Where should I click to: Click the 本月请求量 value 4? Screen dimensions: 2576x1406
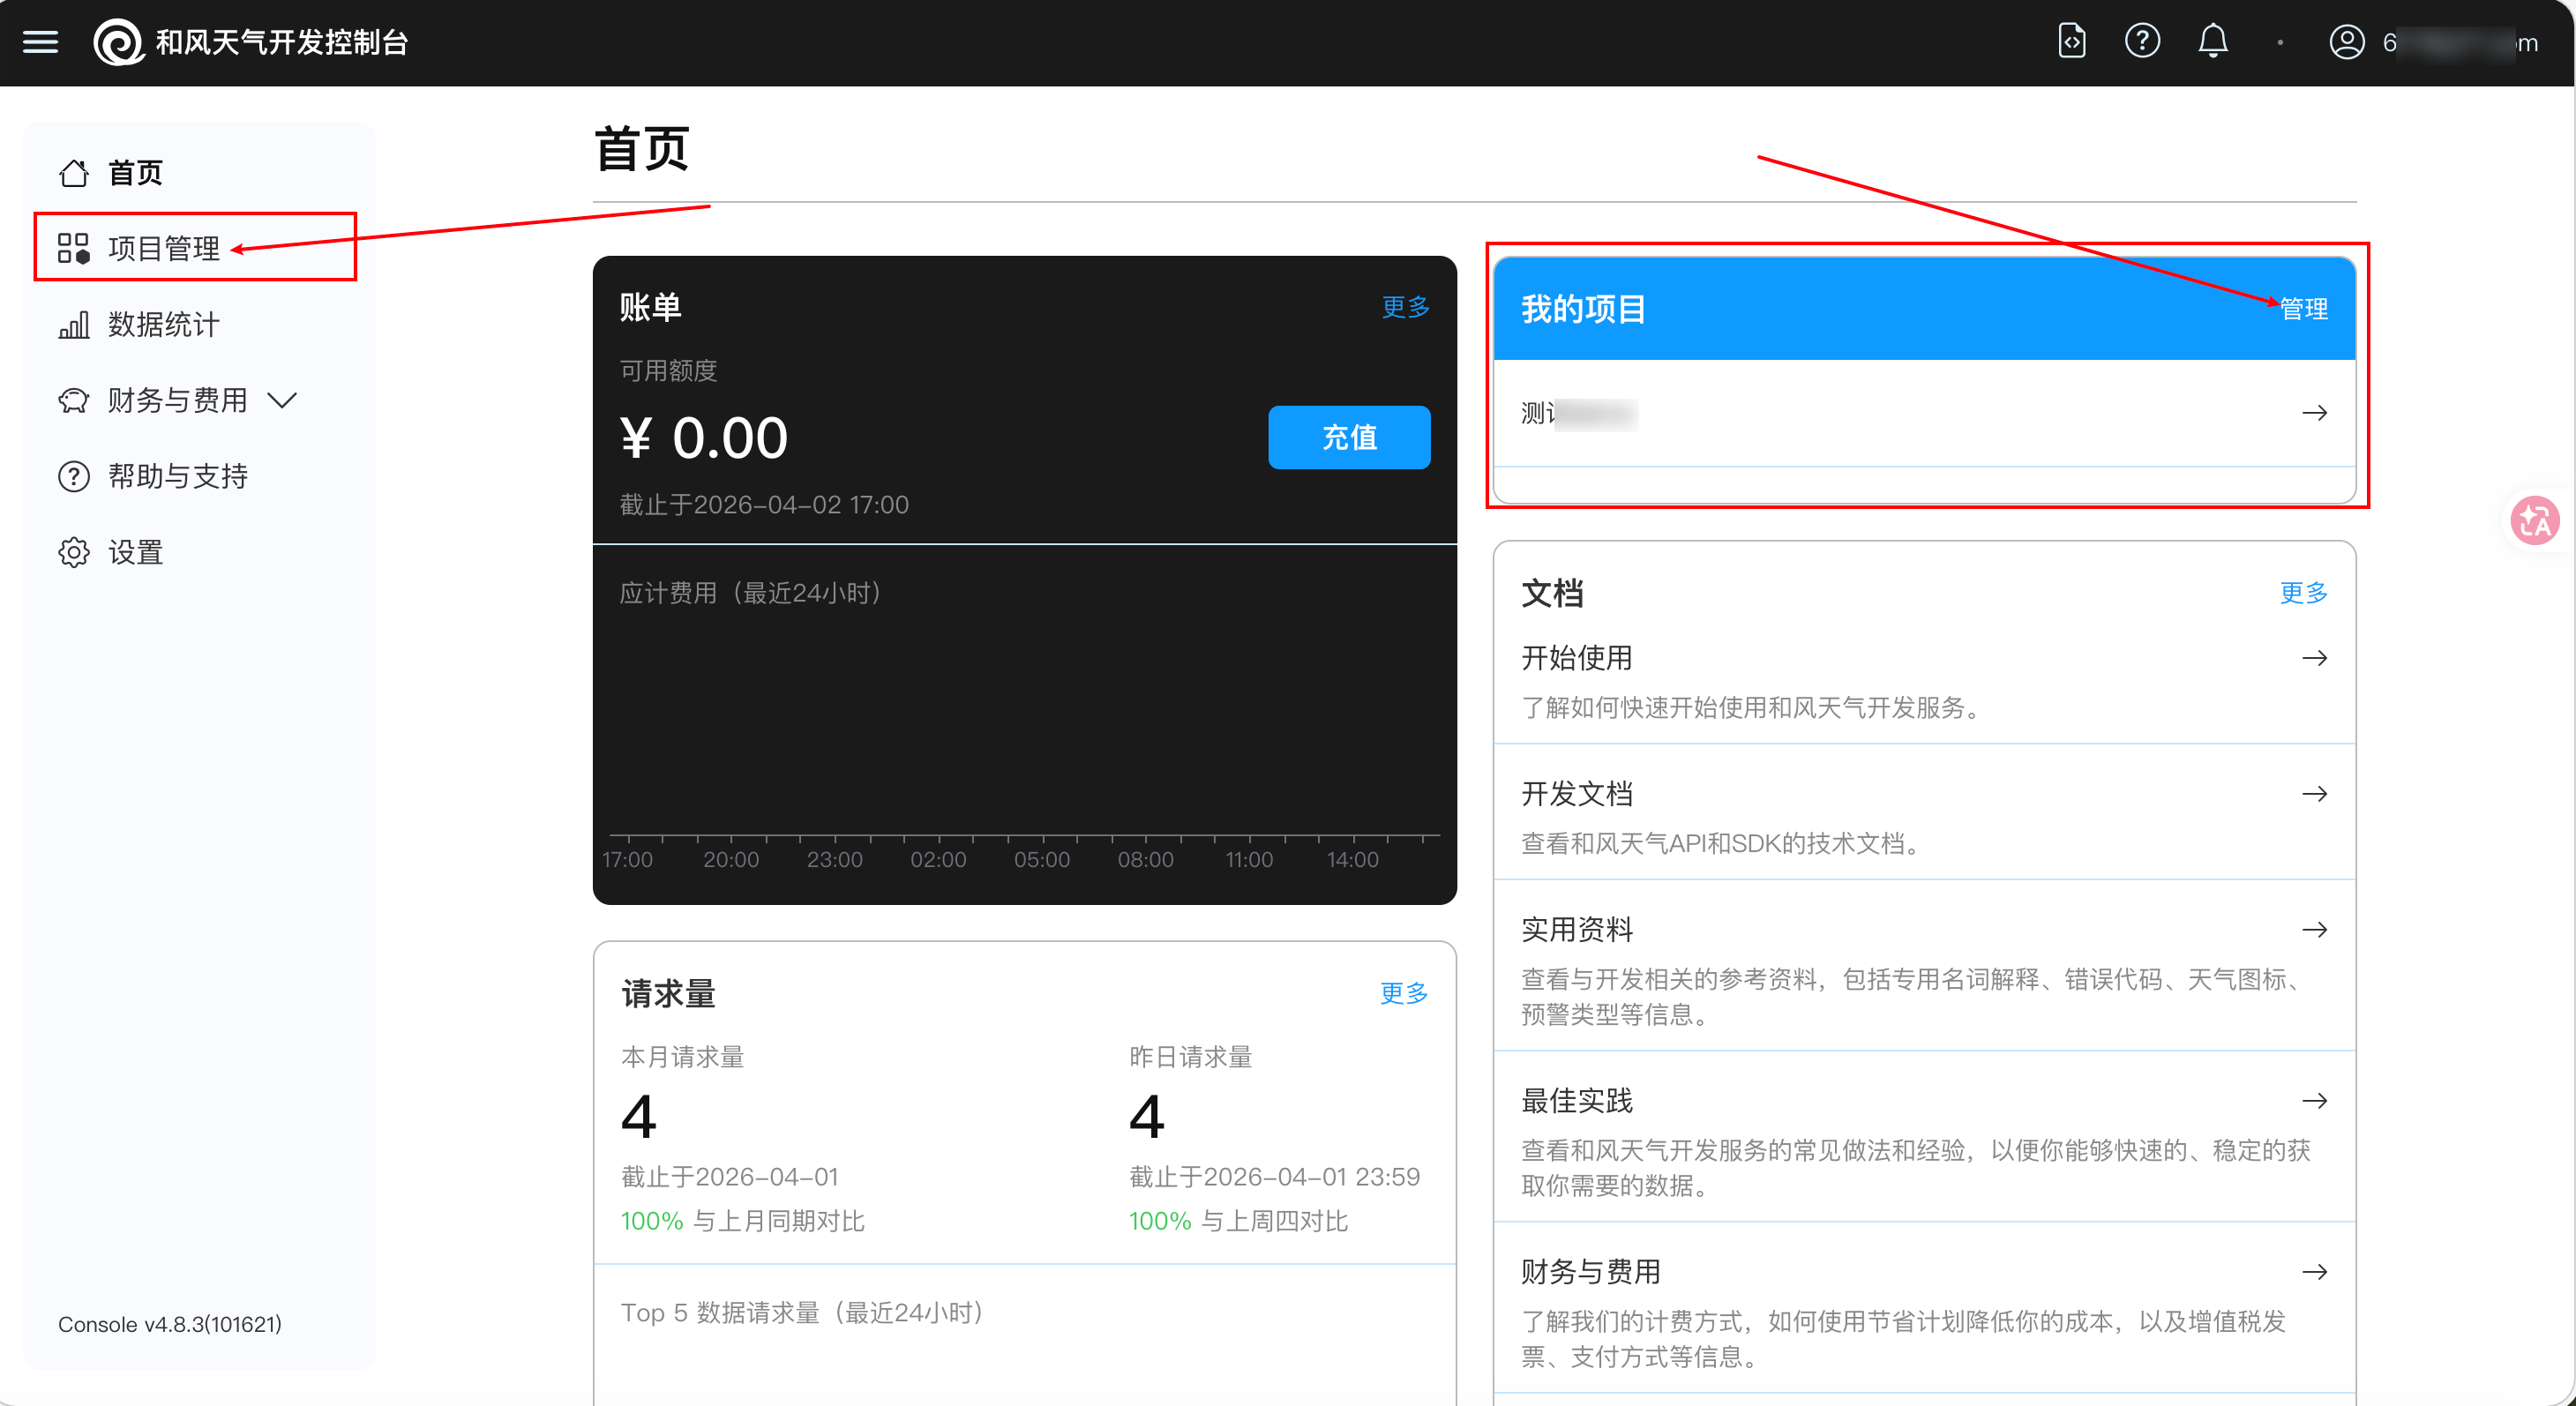(x=638, y=1116)
